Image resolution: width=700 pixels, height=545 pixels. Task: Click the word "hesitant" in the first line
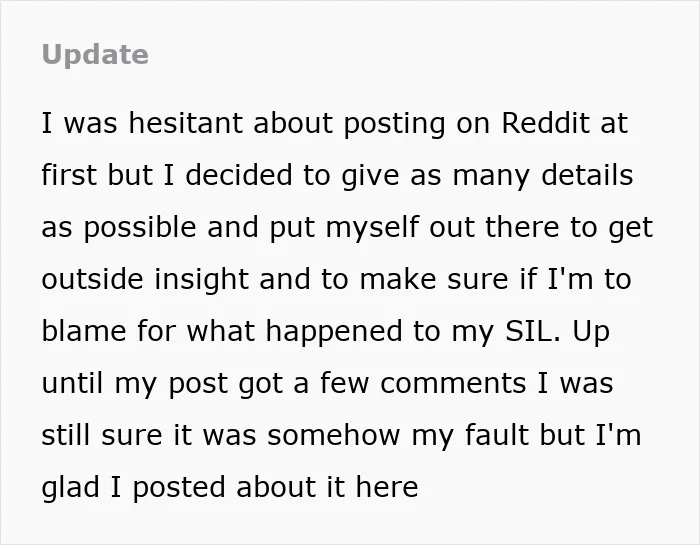pos(185,123)
